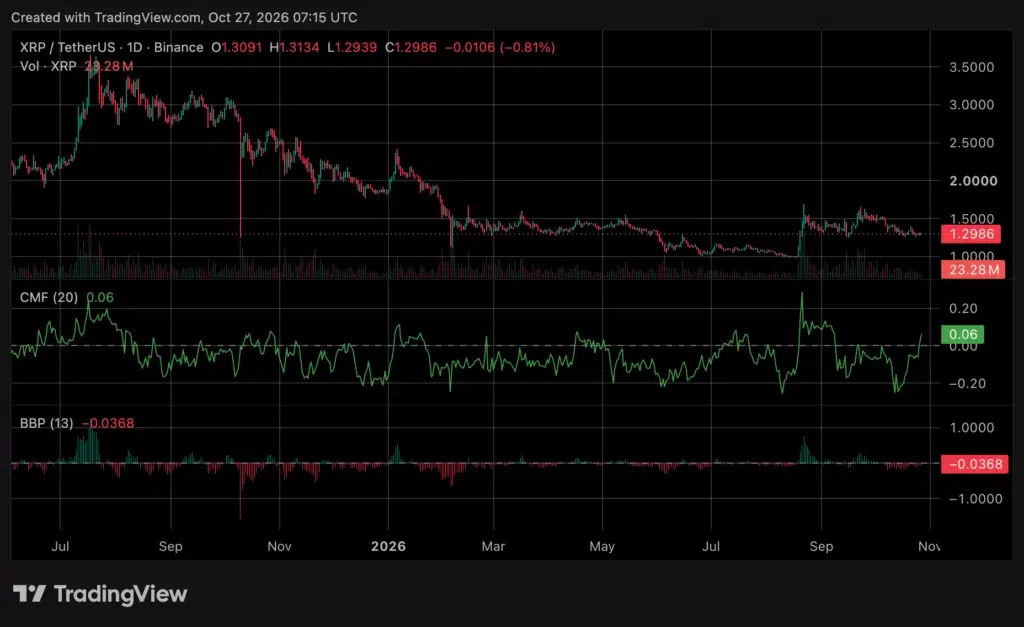Click the BBP 1.0000 axis label
The width and height of the screenshot is (1024, 627).
click(x=971, y=428)
